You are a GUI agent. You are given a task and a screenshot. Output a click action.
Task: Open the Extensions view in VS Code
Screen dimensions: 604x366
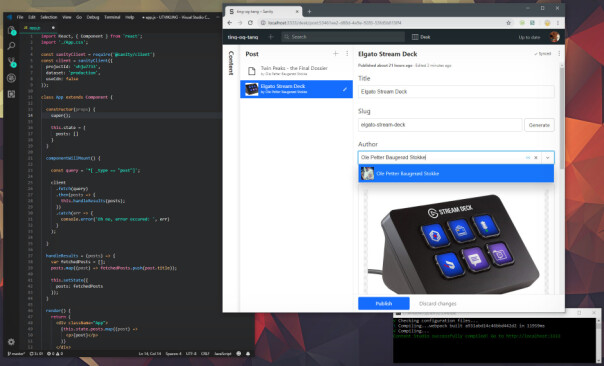tap(11, 94)
